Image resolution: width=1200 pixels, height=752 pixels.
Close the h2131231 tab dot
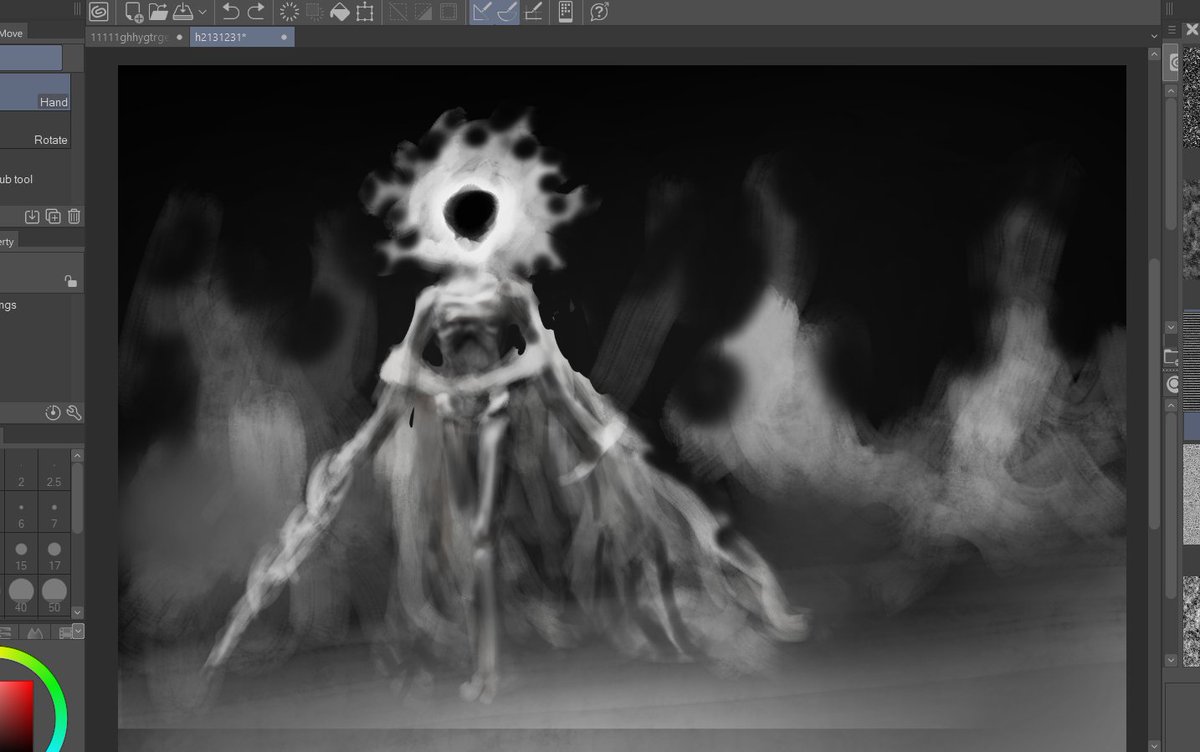284,37
